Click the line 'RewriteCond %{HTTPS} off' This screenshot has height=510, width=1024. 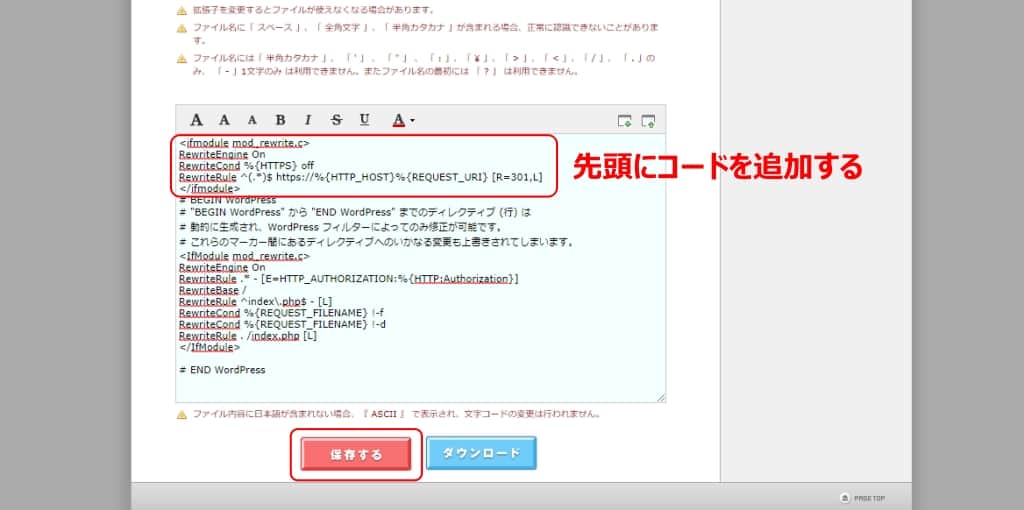pos(247,166)
